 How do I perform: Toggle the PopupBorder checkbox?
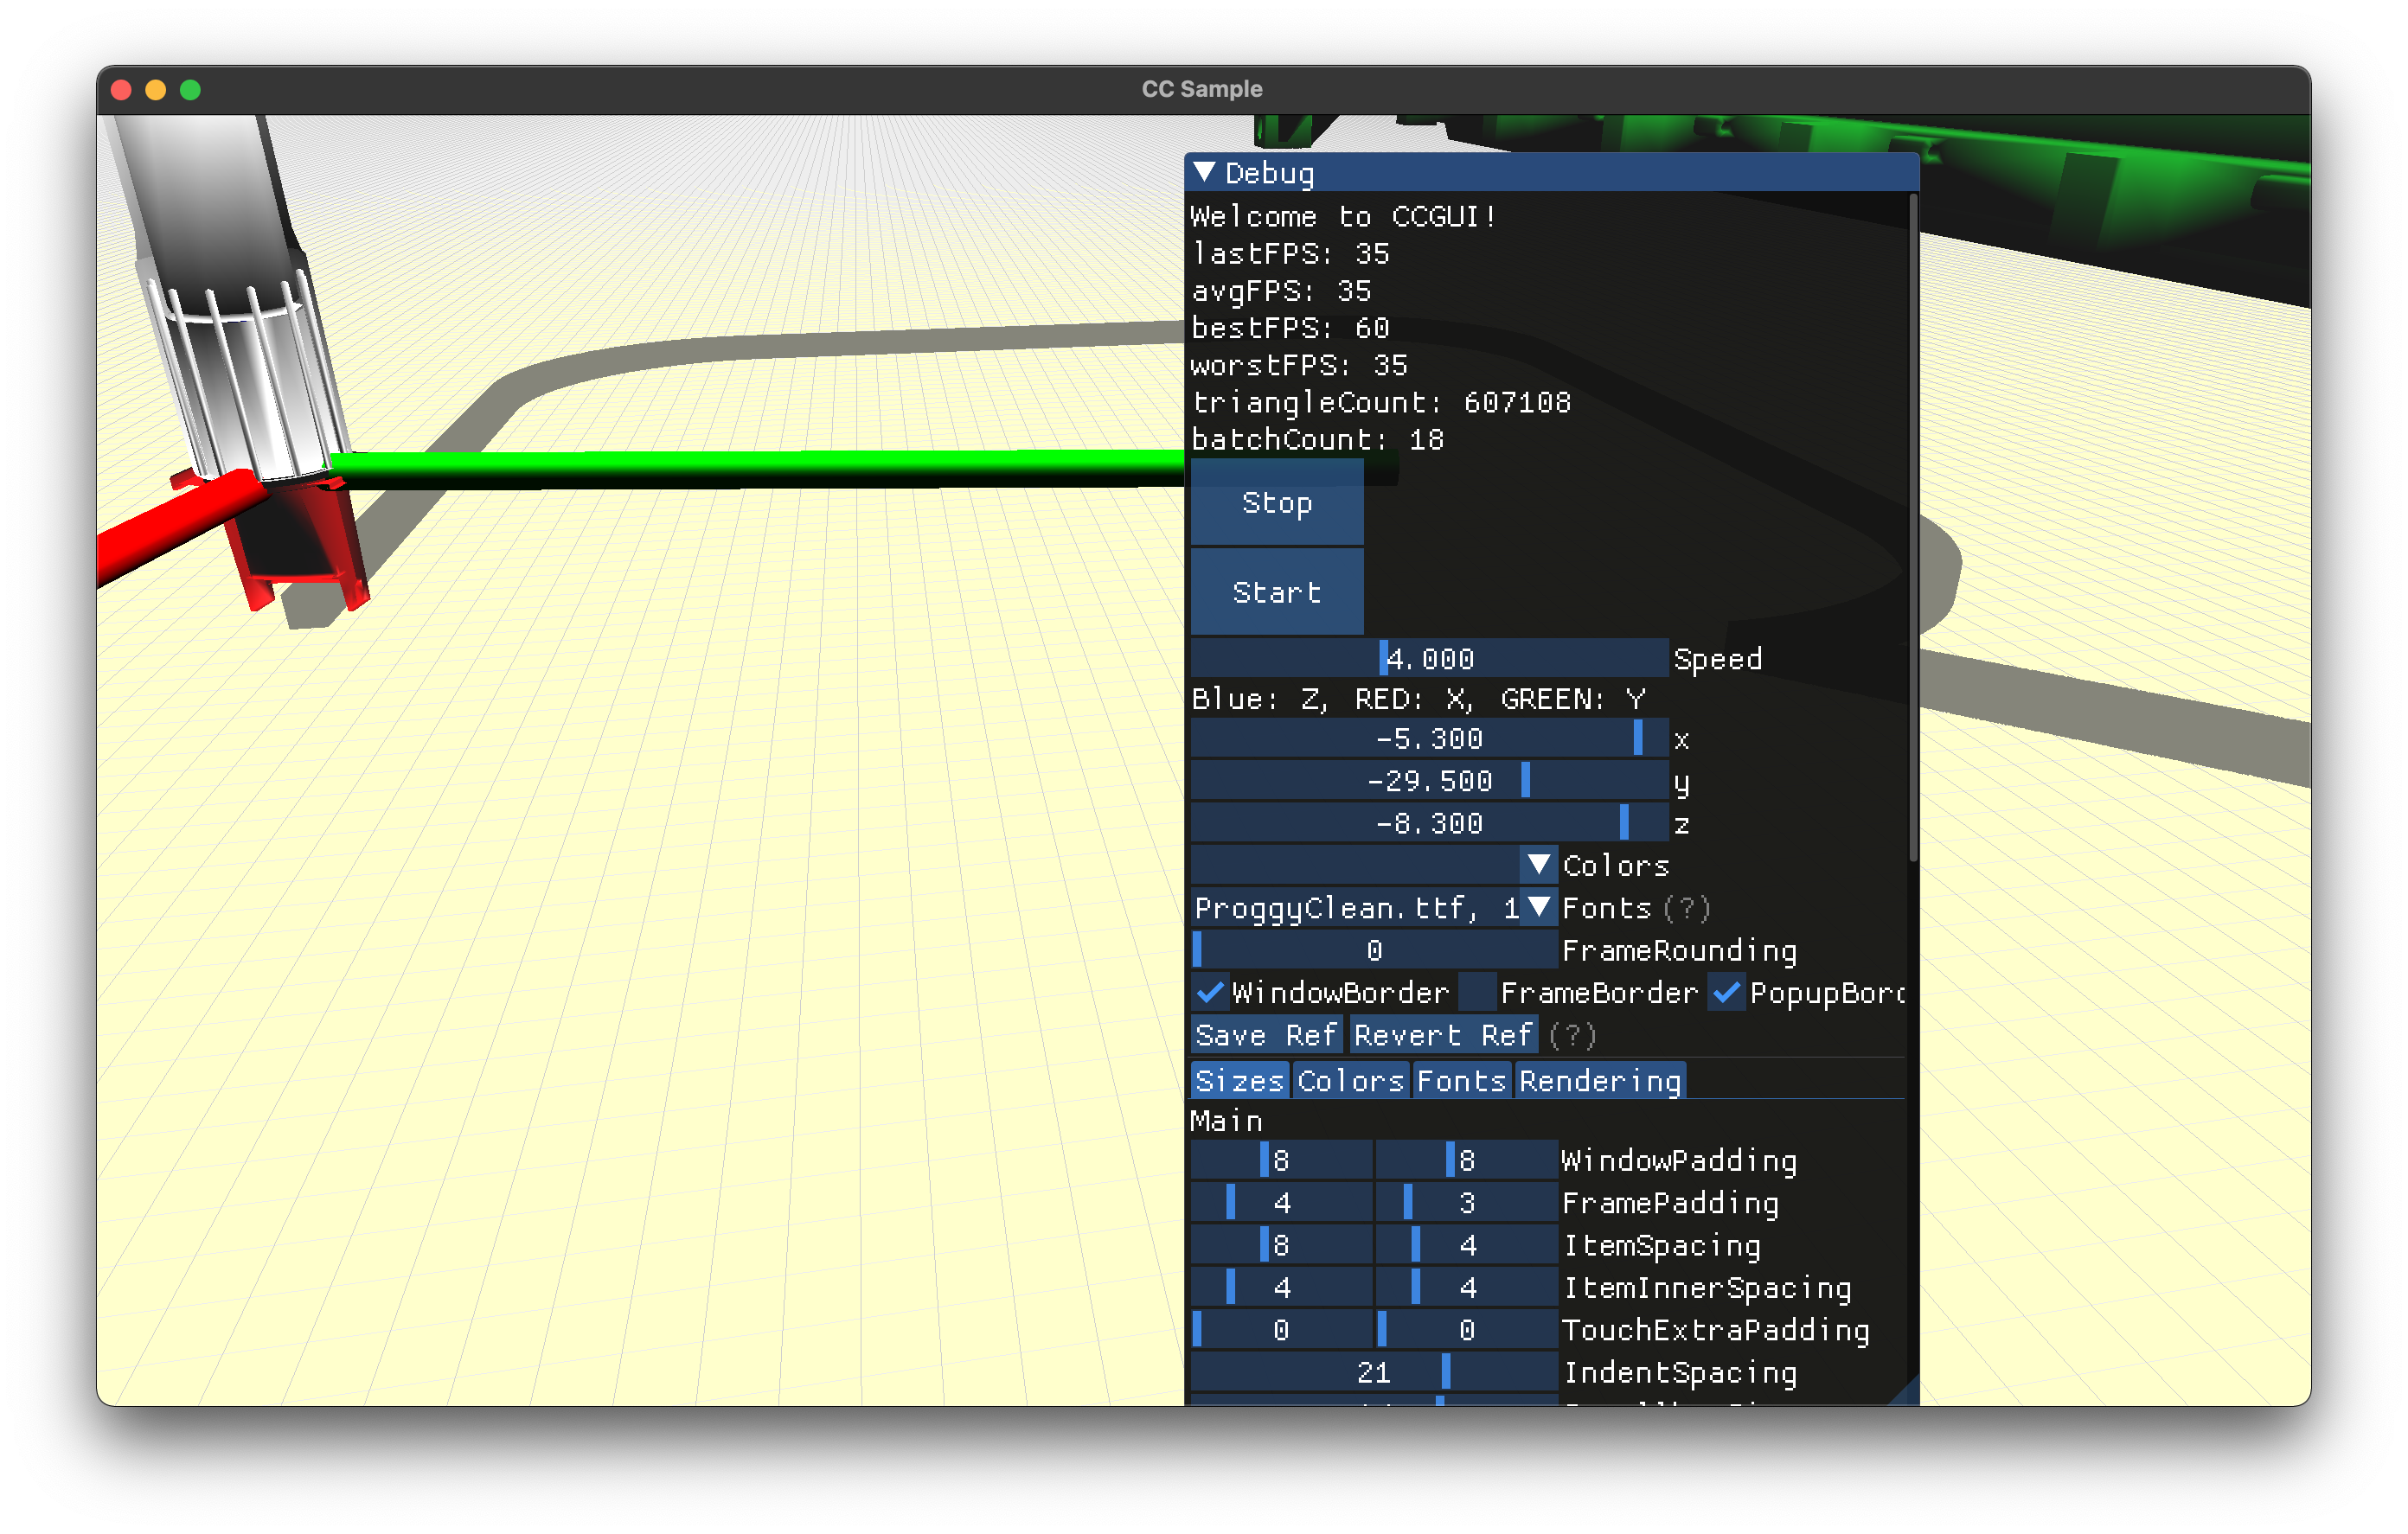point(1727,993)
